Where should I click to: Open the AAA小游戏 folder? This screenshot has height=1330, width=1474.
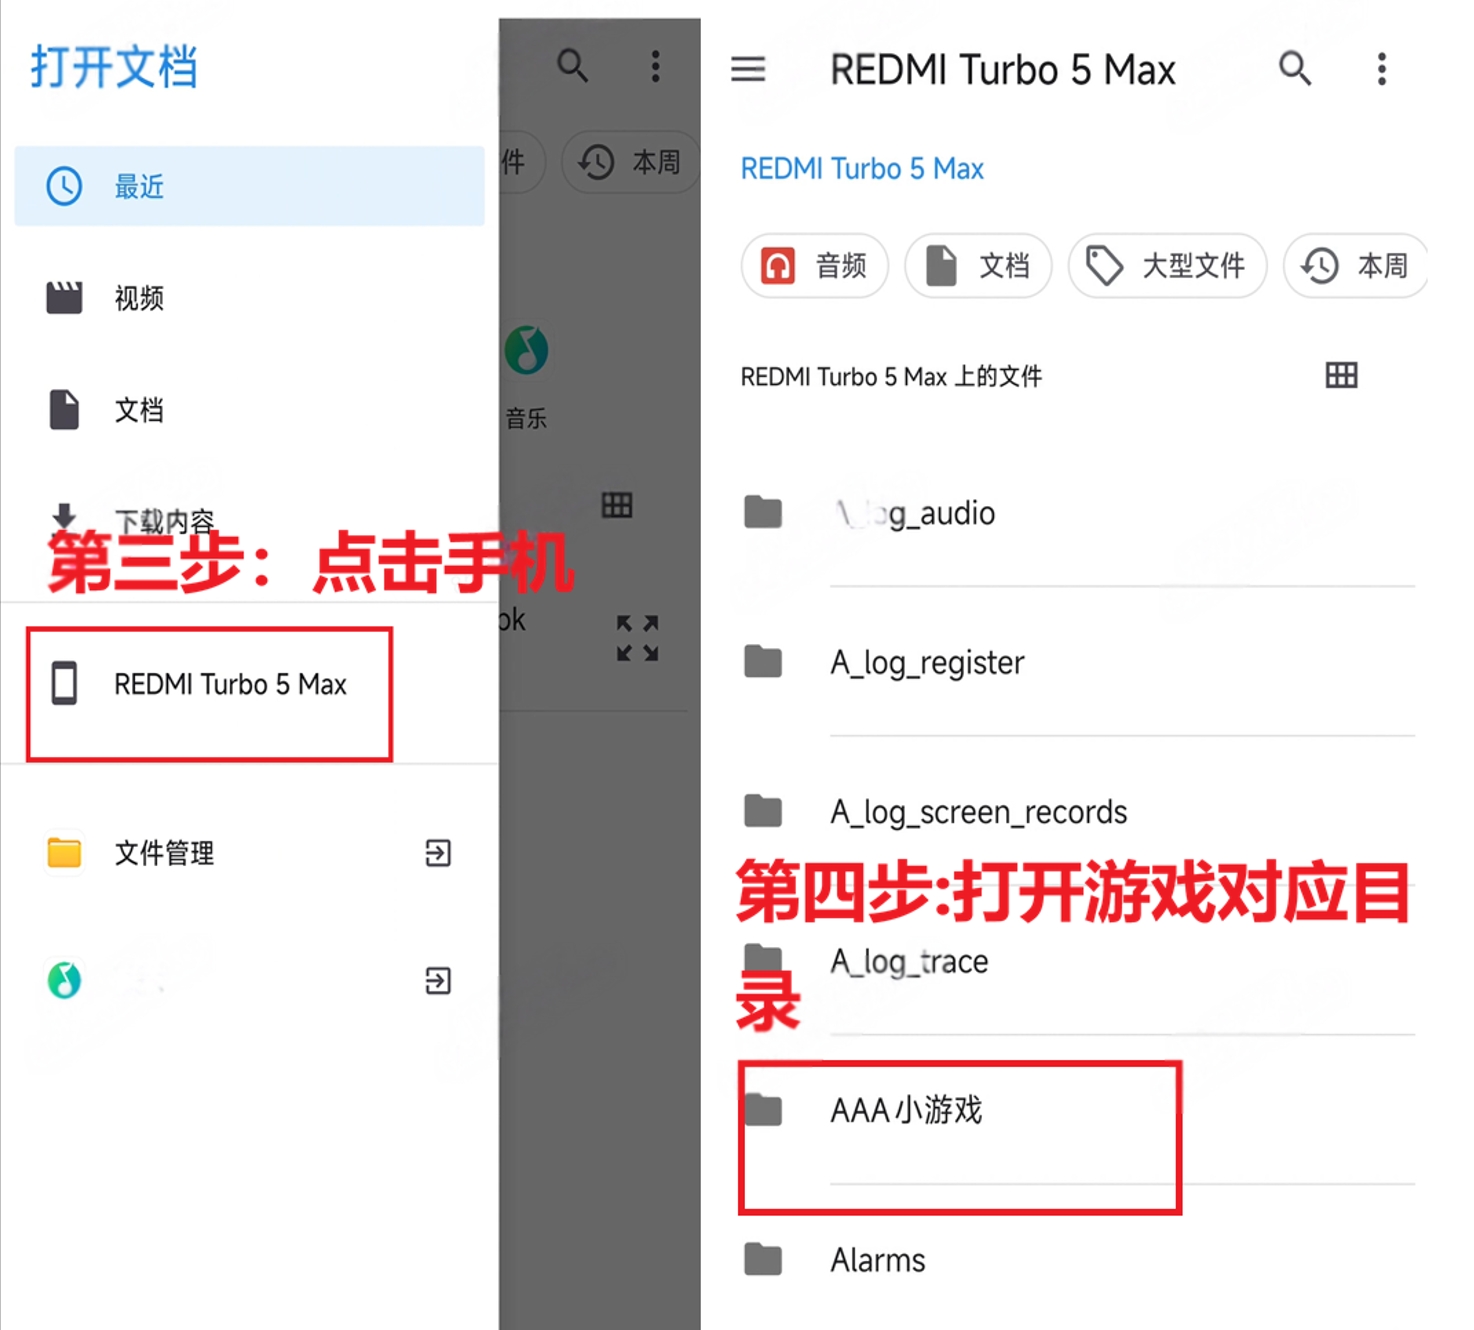point(906,1110)
